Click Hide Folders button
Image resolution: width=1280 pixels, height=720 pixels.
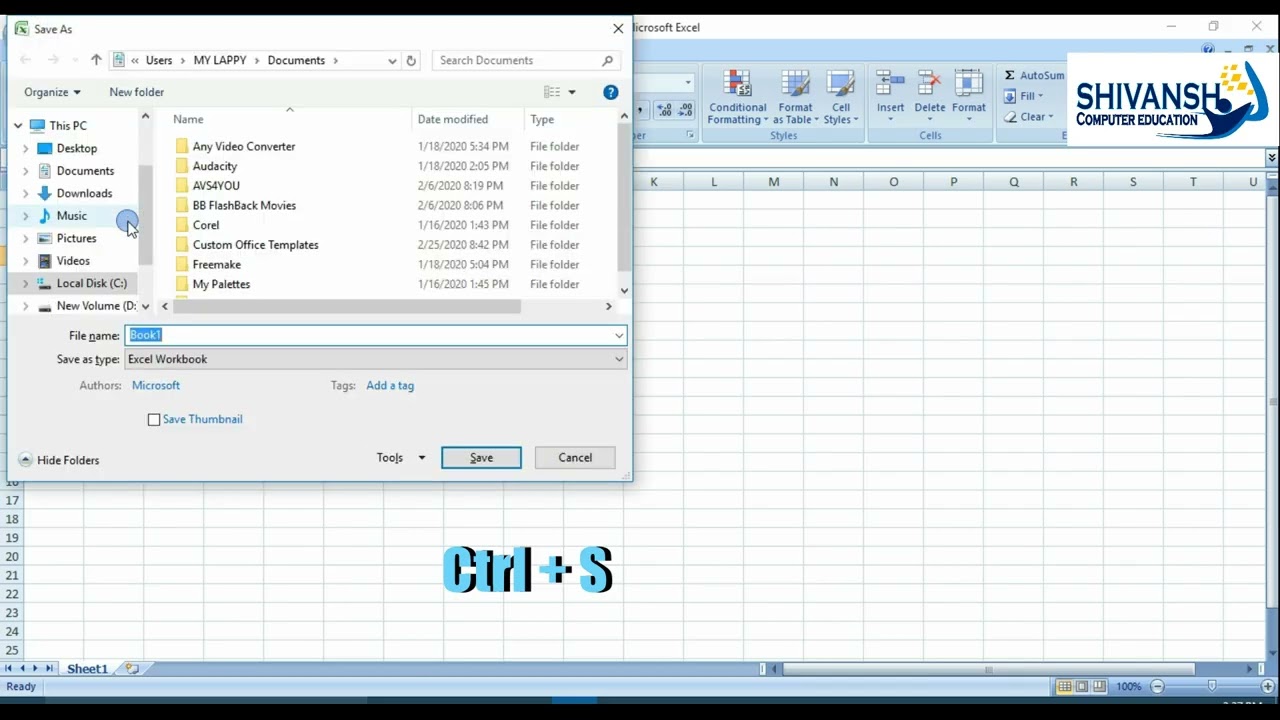click(59, 460)
